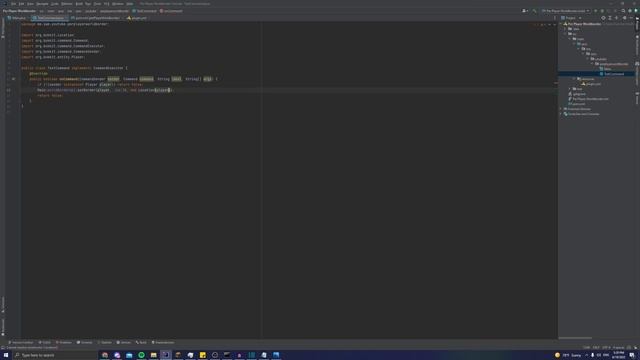This screenshot has width=640, height=360.
Task: Expand the .idea folder
Action: pyautogui.click(x=565, y=29)
